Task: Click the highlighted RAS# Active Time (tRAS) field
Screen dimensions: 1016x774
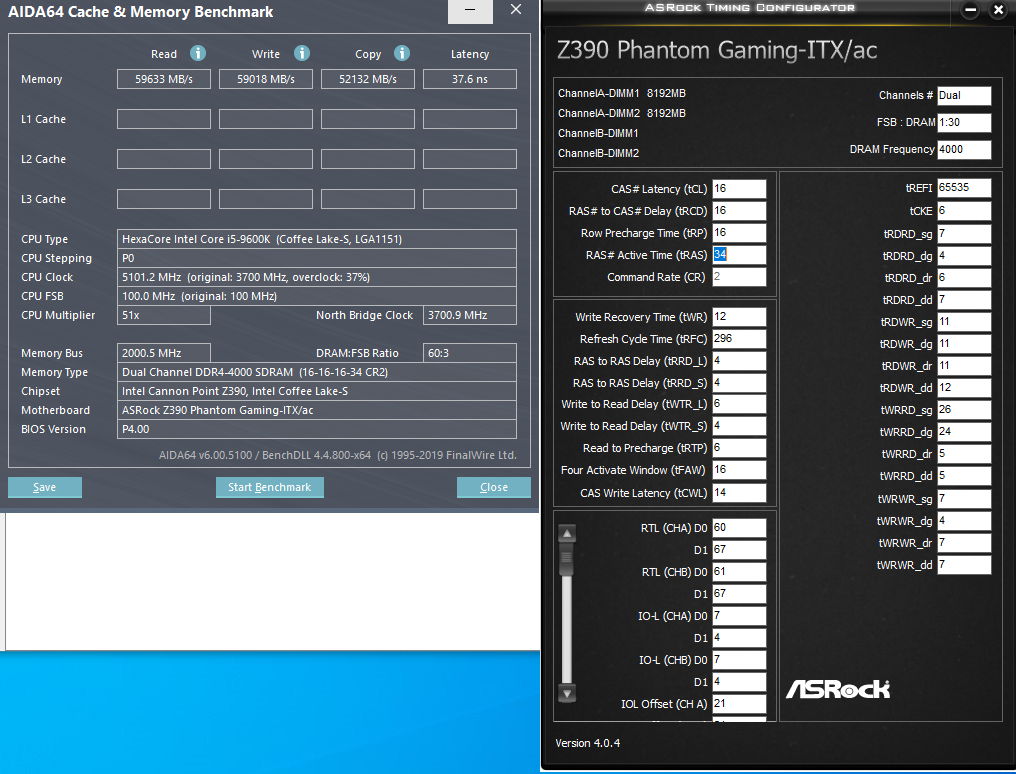Action: click(x=739, y=255)
